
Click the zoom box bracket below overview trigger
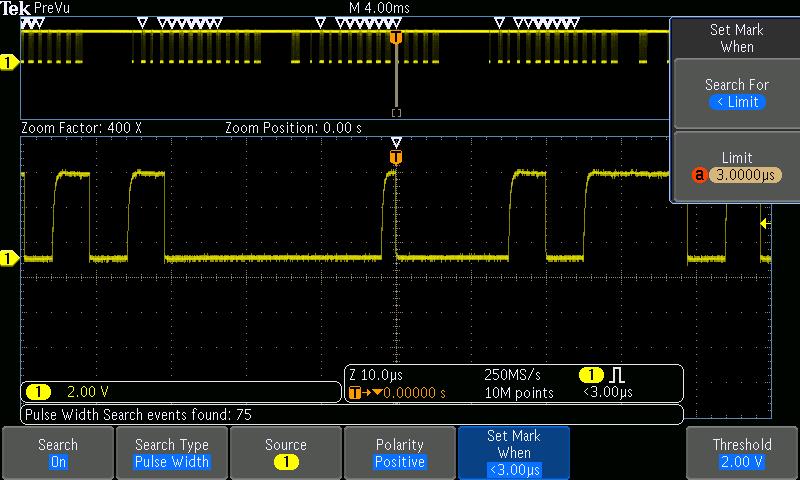[396, 113]
